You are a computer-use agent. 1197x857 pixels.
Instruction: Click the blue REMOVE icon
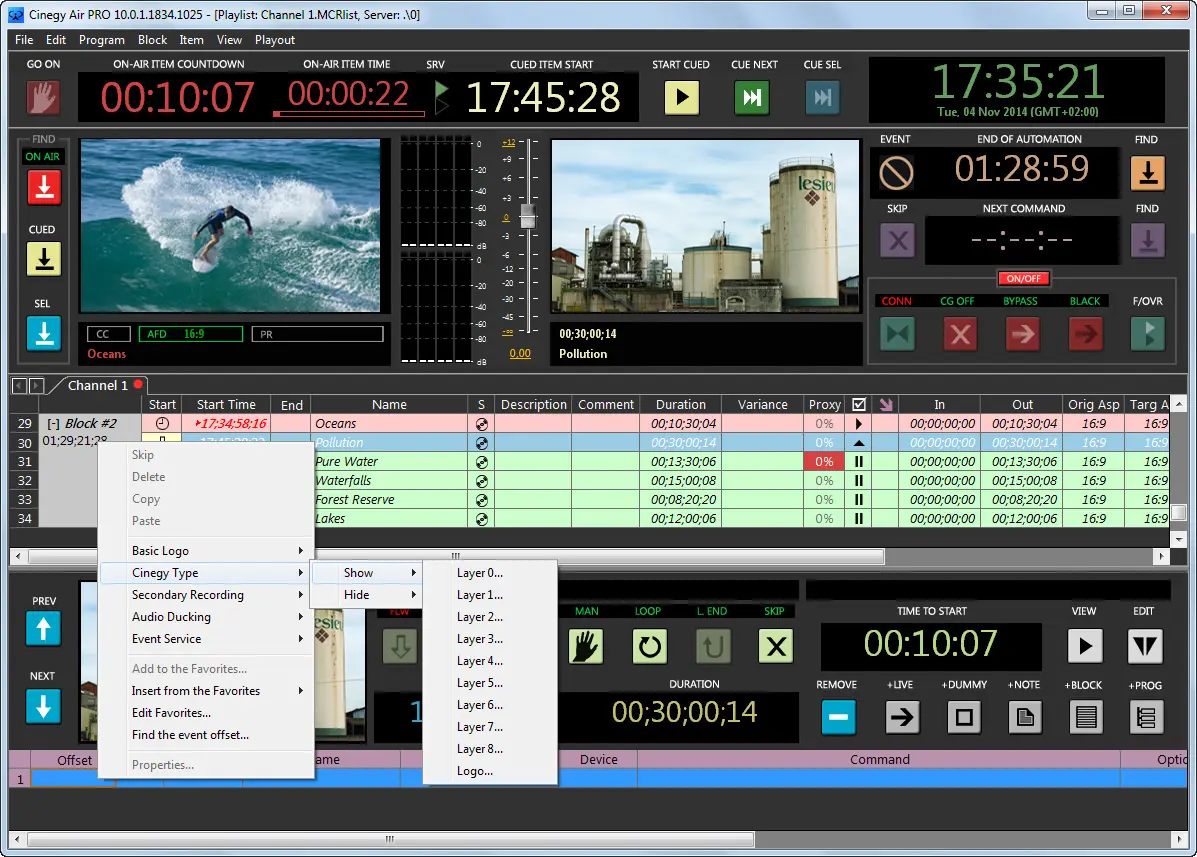point(838,717)
